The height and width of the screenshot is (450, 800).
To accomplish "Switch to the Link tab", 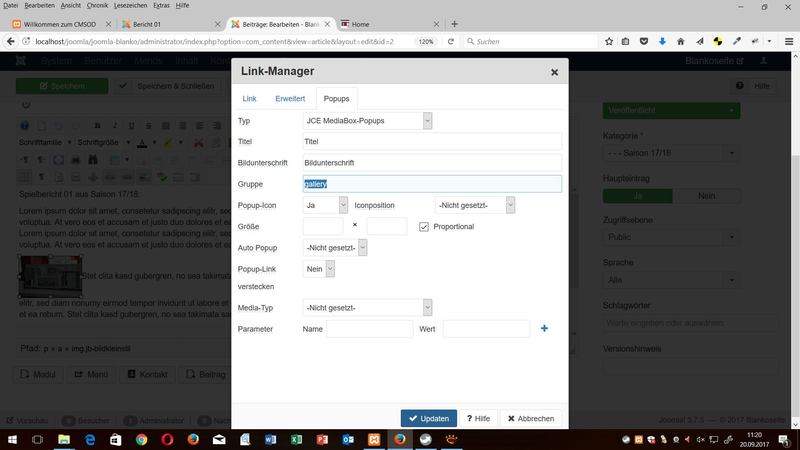I will coord(249,98).
